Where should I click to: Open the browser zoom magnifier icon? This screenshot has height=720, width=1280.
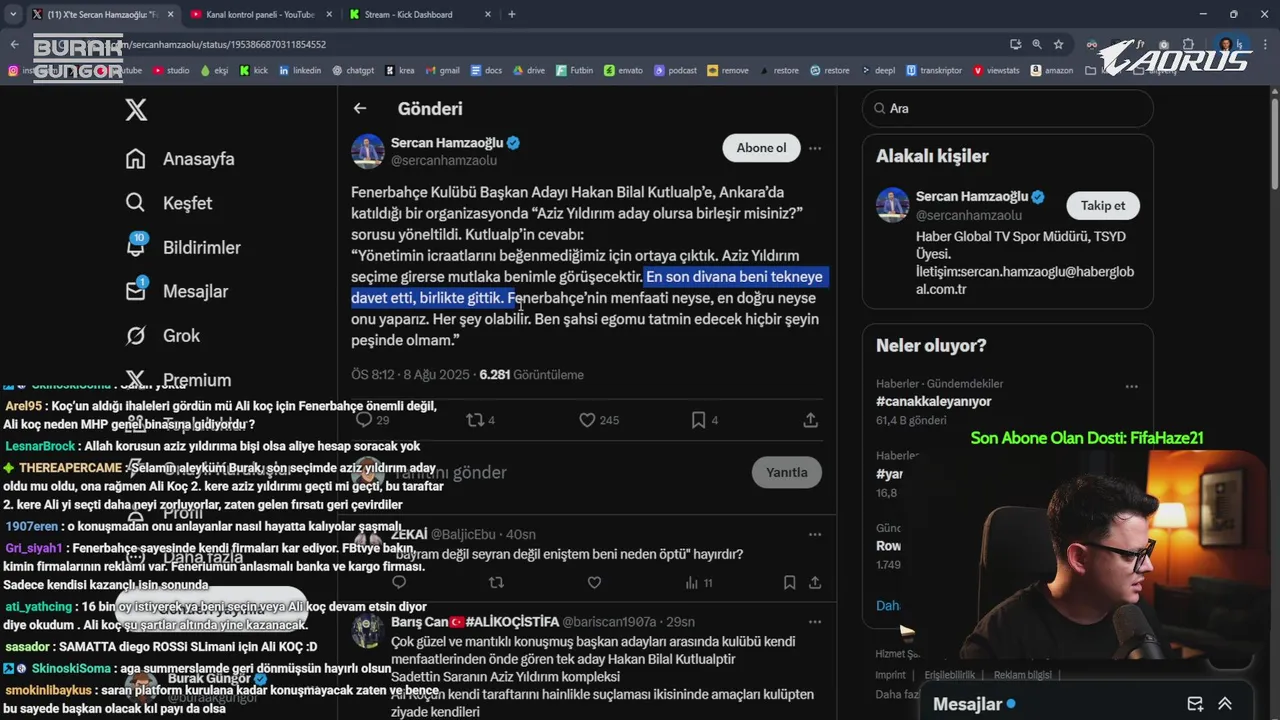pyautogui.click(x=1037, y=44)
